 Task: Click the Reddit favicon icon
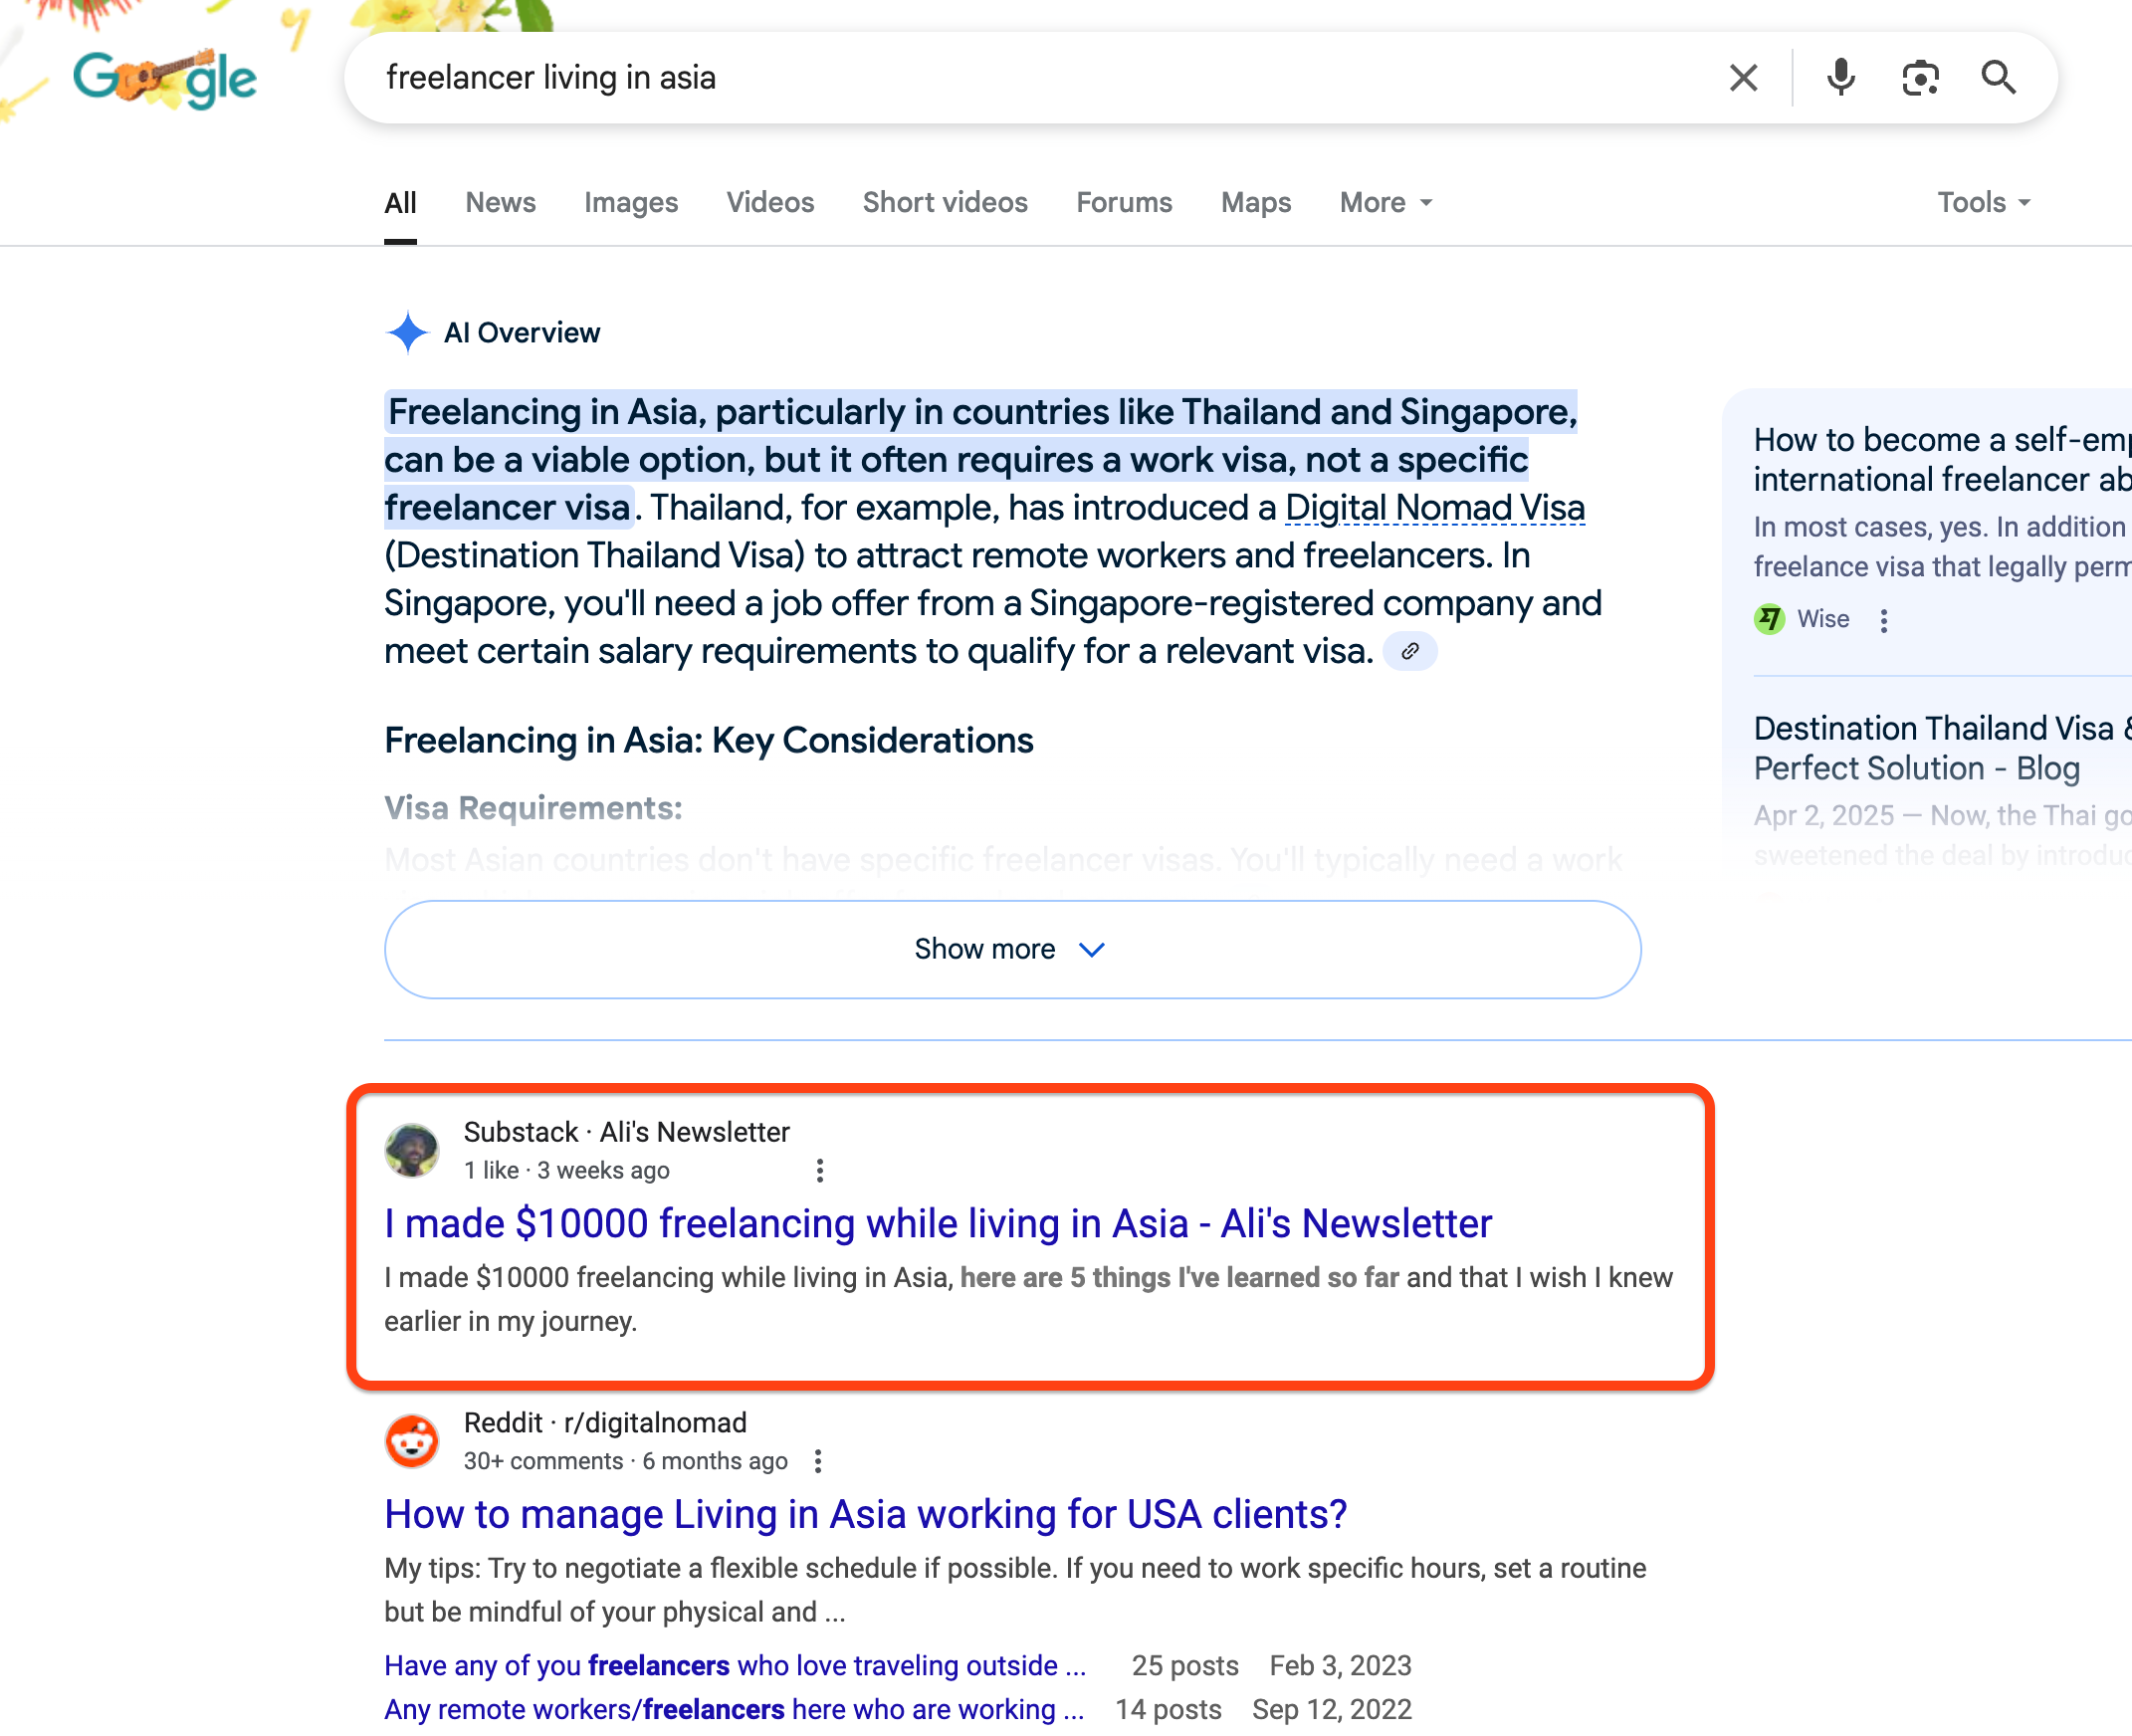(x=412, y=1441)
